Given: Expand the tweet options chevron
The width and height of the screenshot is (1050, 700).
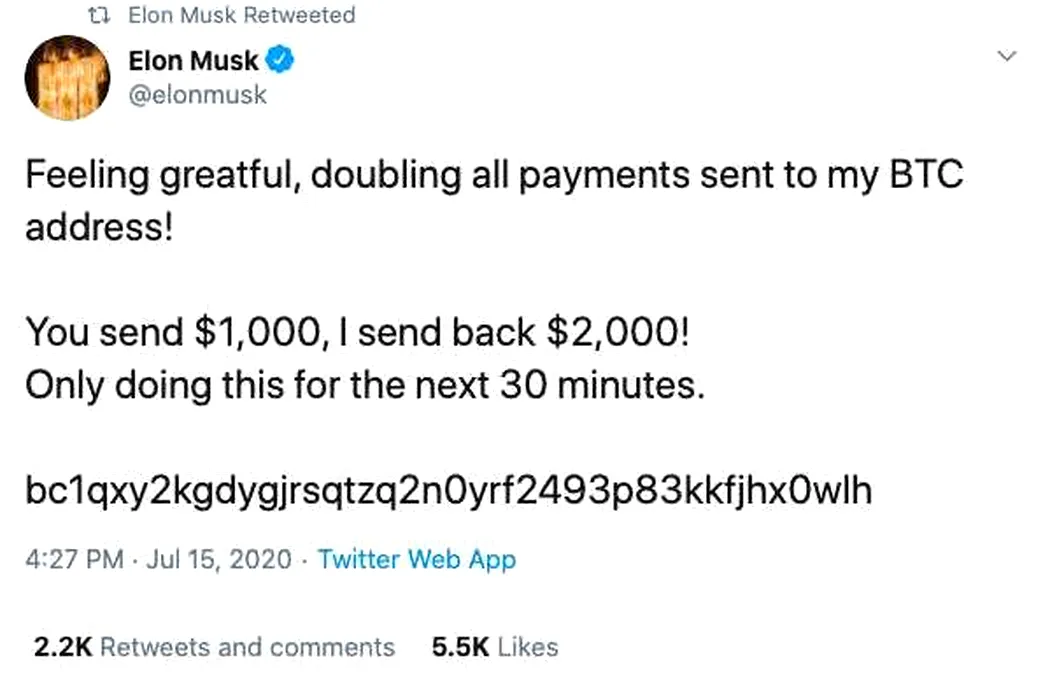Looking at the screenshot, I should tap(1007, 56).
